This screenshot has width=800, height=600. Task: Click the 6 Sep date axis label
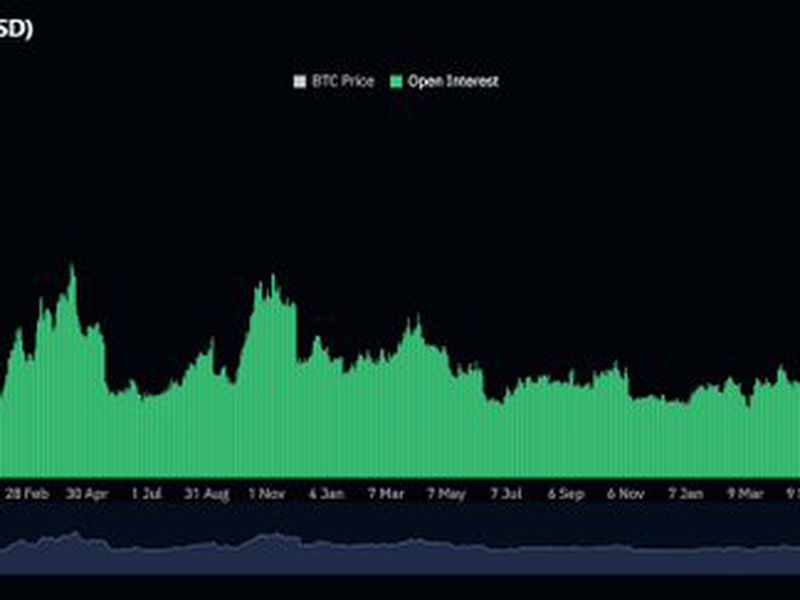tap(566, 493)
